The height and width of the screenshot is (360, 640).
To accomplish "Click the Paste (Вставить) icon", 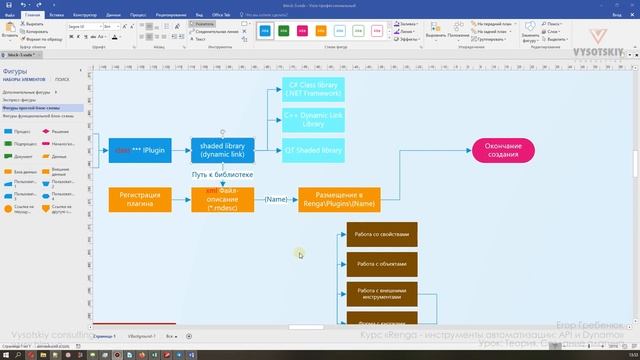I will pyautogui.click(x=10, y=30).
